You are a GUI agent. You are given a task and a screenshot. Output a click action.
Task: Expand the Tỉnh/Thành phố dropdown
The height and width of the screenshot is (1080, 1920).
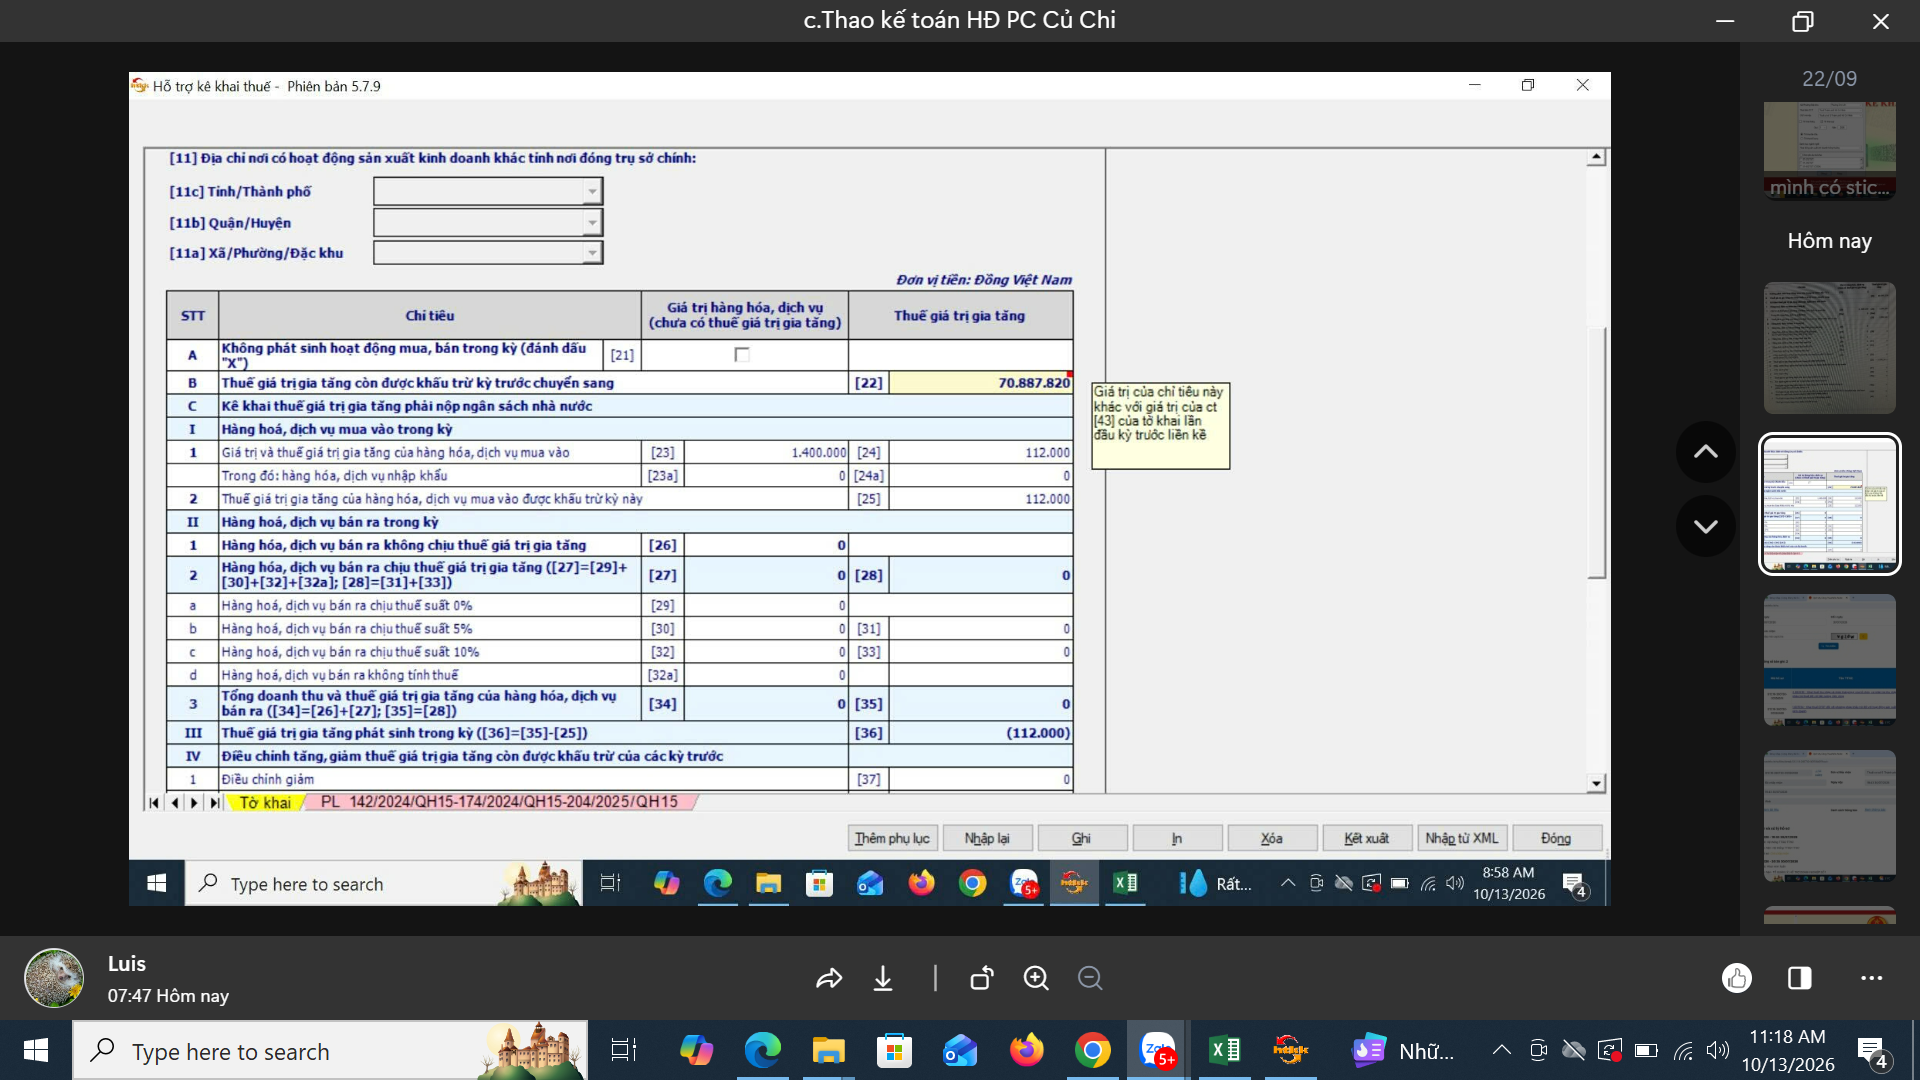pos(592,191)
